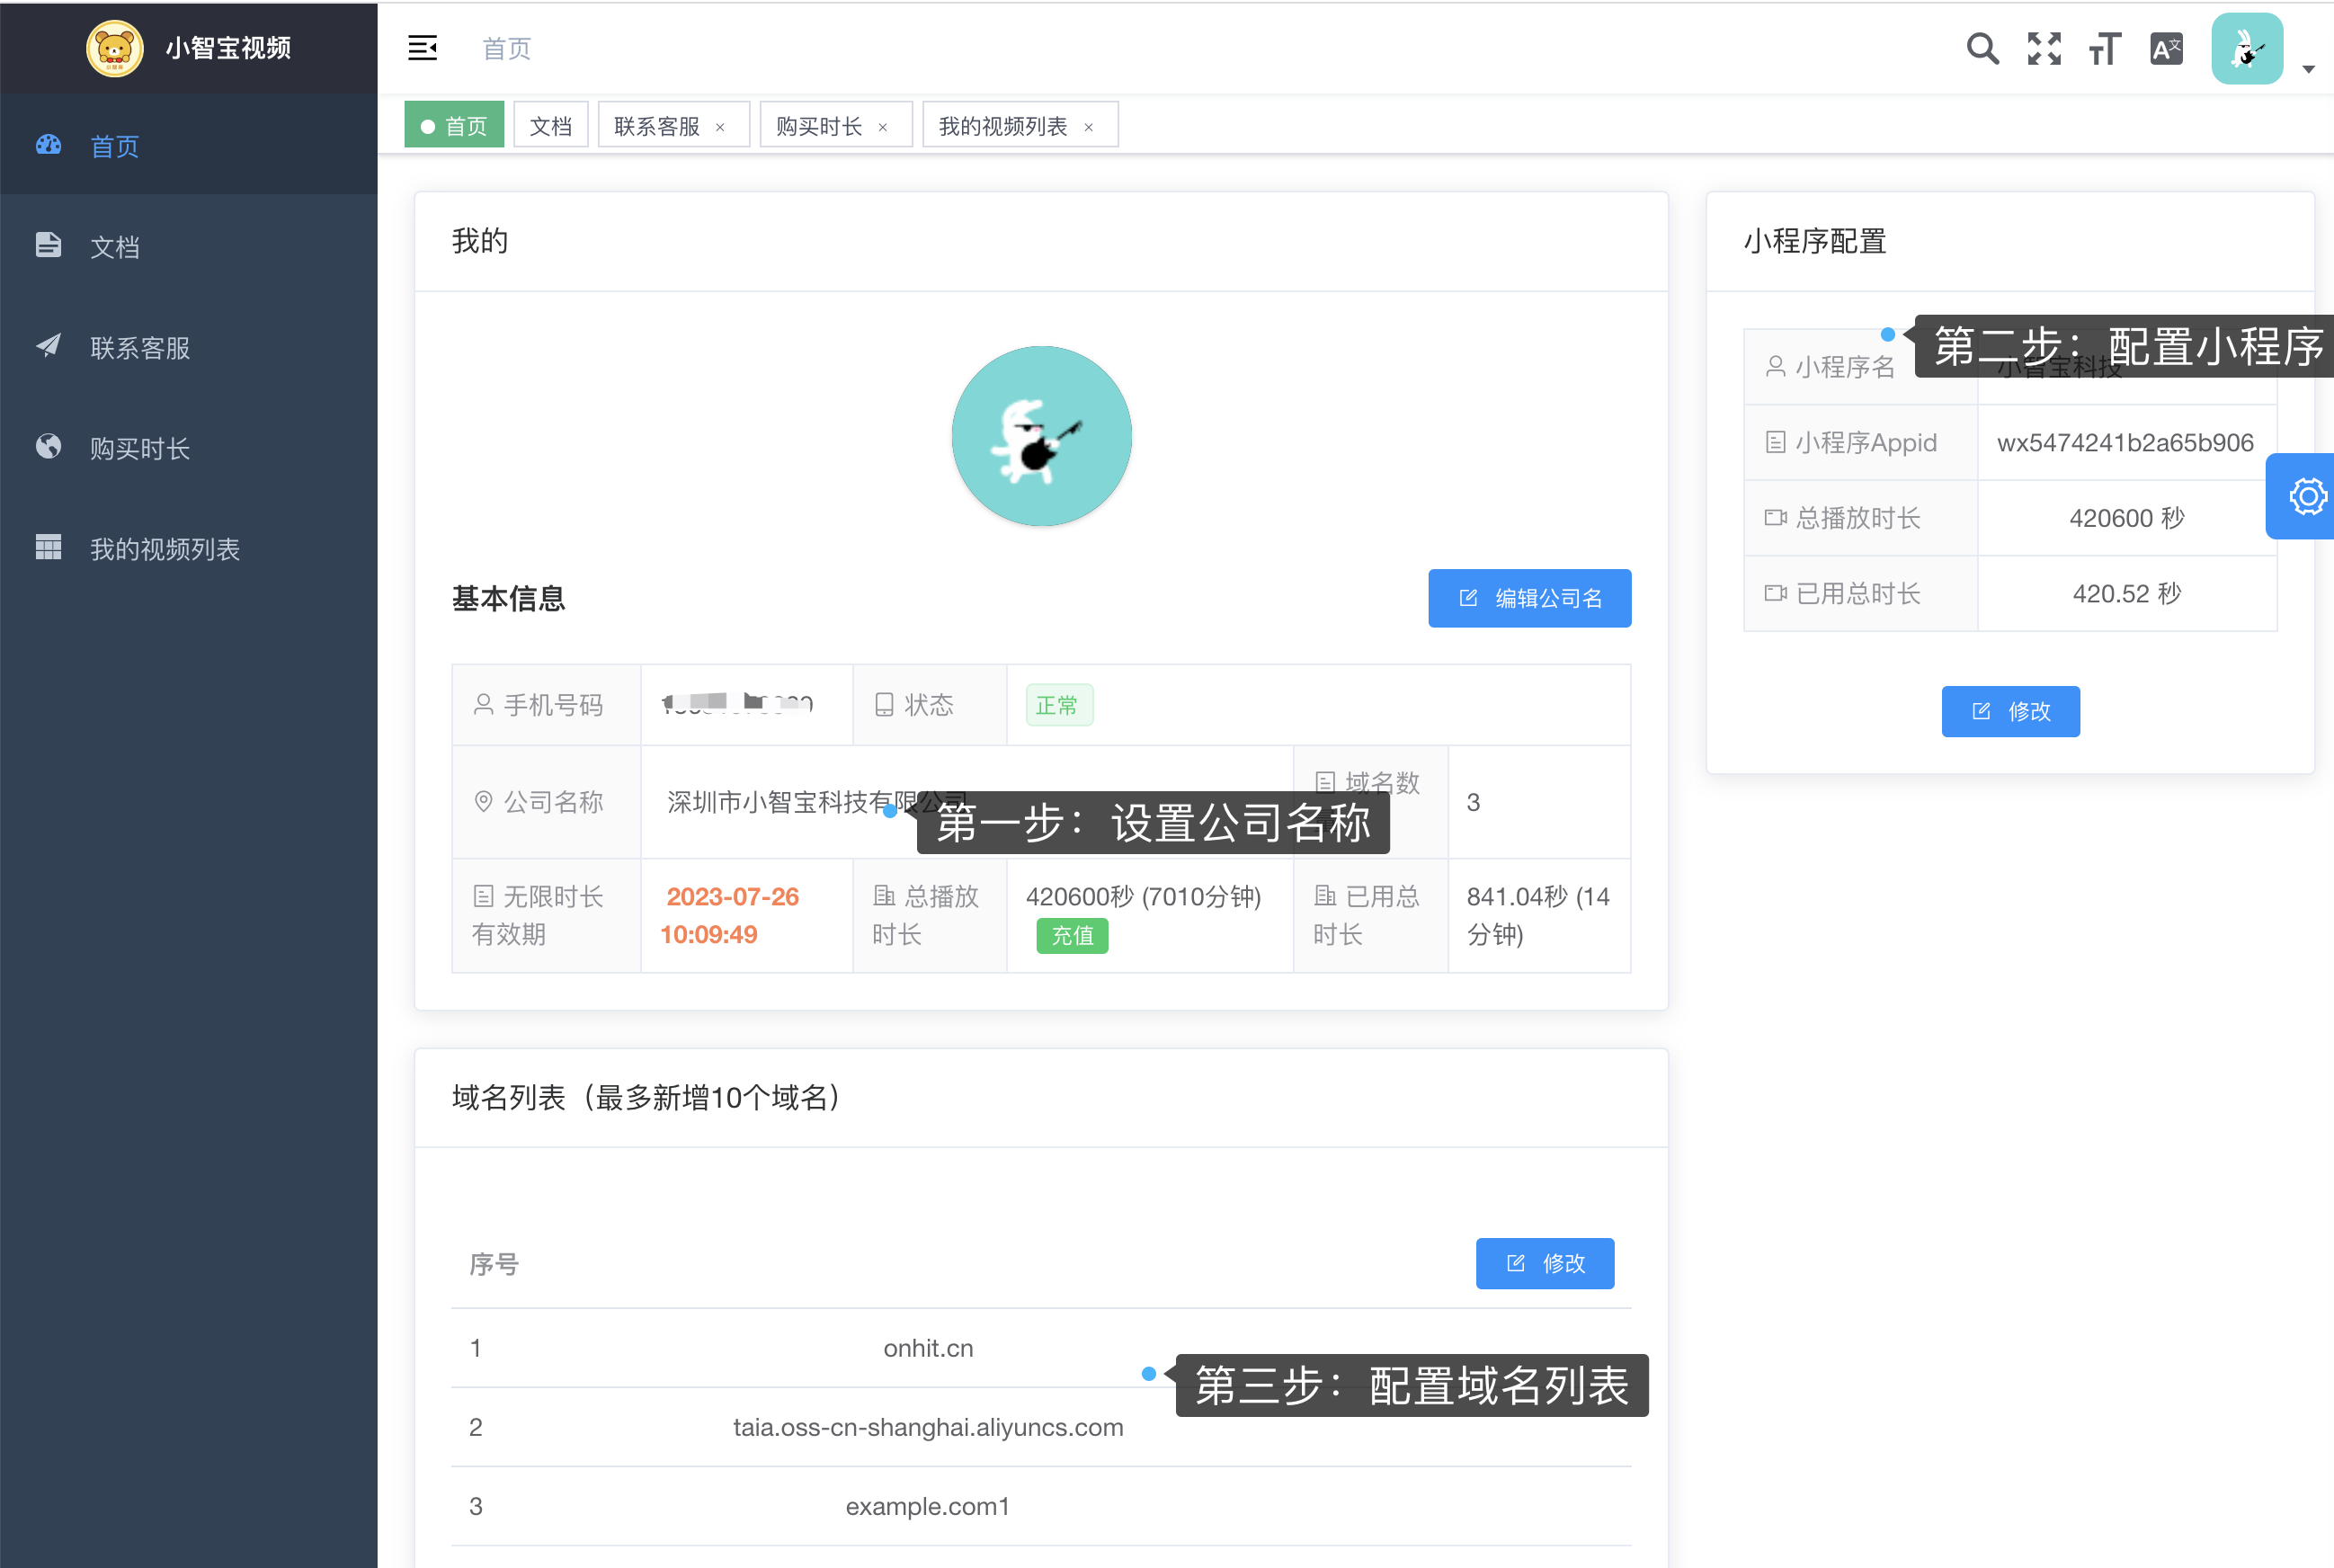
Task: Toggle fullscreen view icon
Action: (x=2044, y=48)
